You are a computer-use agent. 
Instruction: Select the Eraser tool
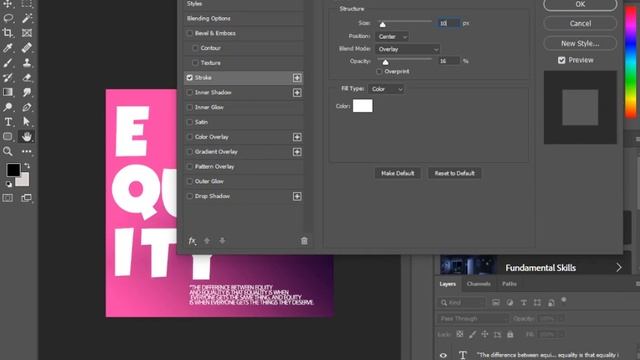tap(27, 77)
